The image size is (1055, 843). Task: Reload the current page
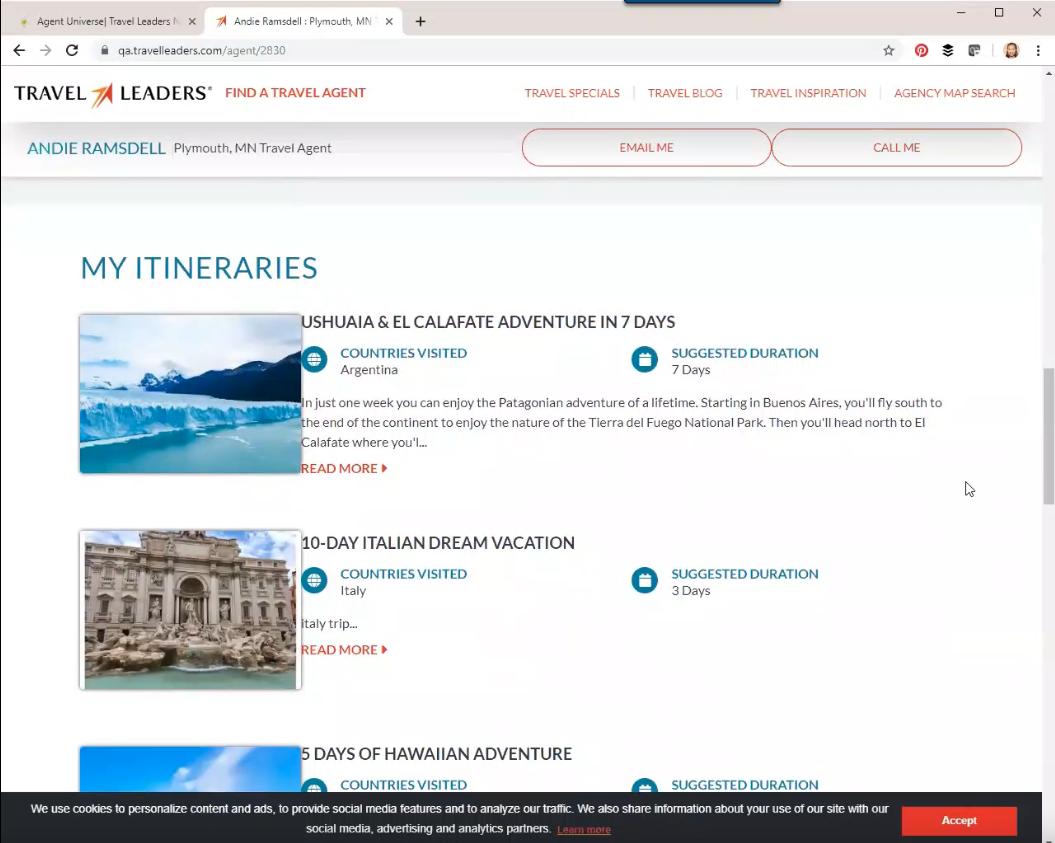[72, 50]
